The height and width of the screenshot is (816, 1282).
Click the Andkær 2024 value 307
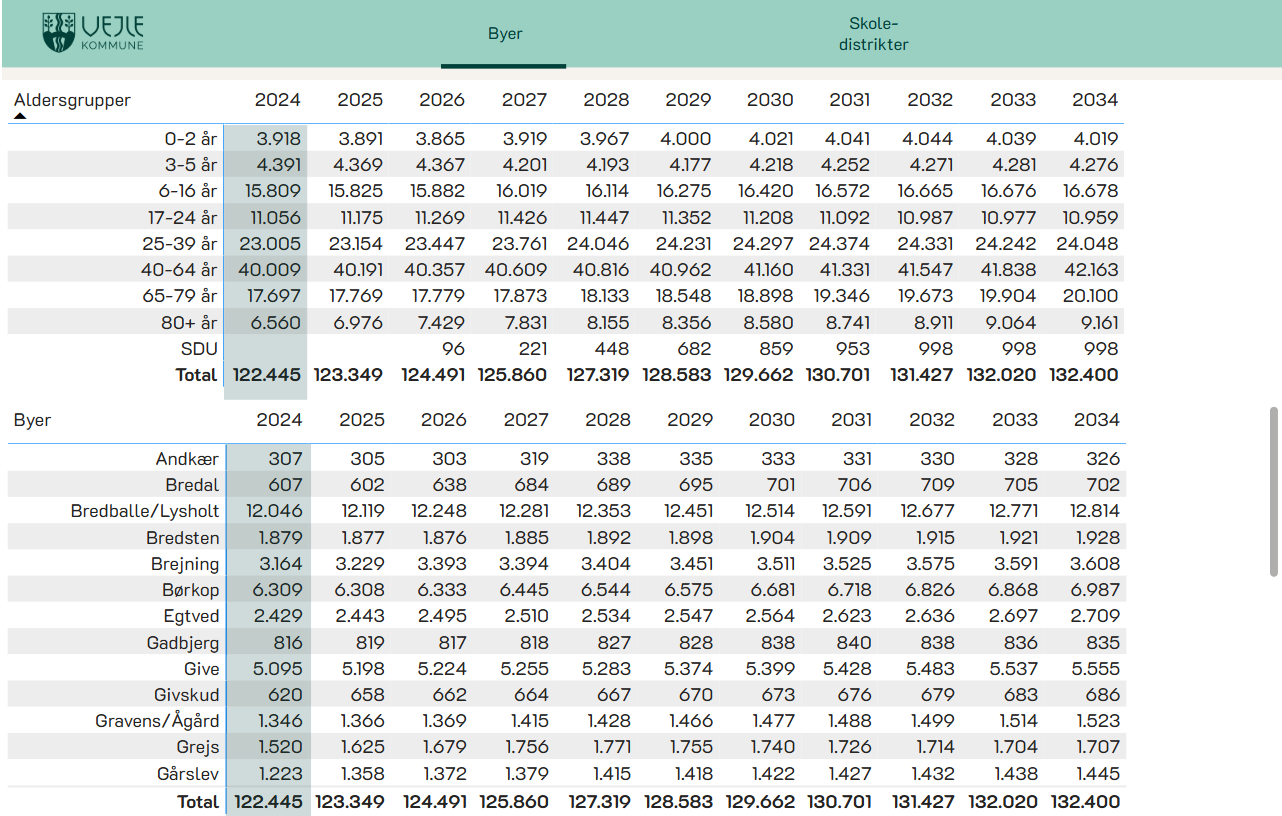(285, 459)
